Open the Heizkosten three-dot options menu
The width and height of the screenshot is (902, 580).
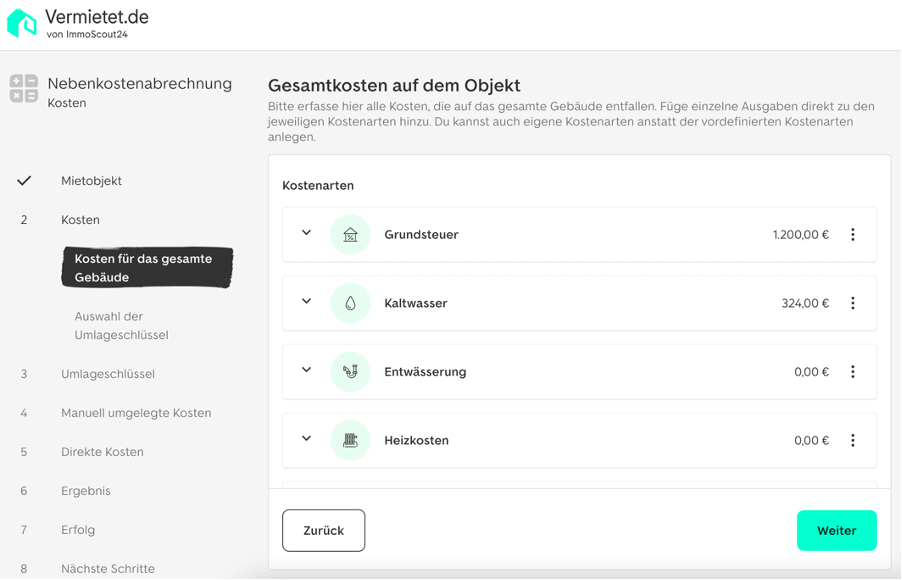tap(853, 440)
